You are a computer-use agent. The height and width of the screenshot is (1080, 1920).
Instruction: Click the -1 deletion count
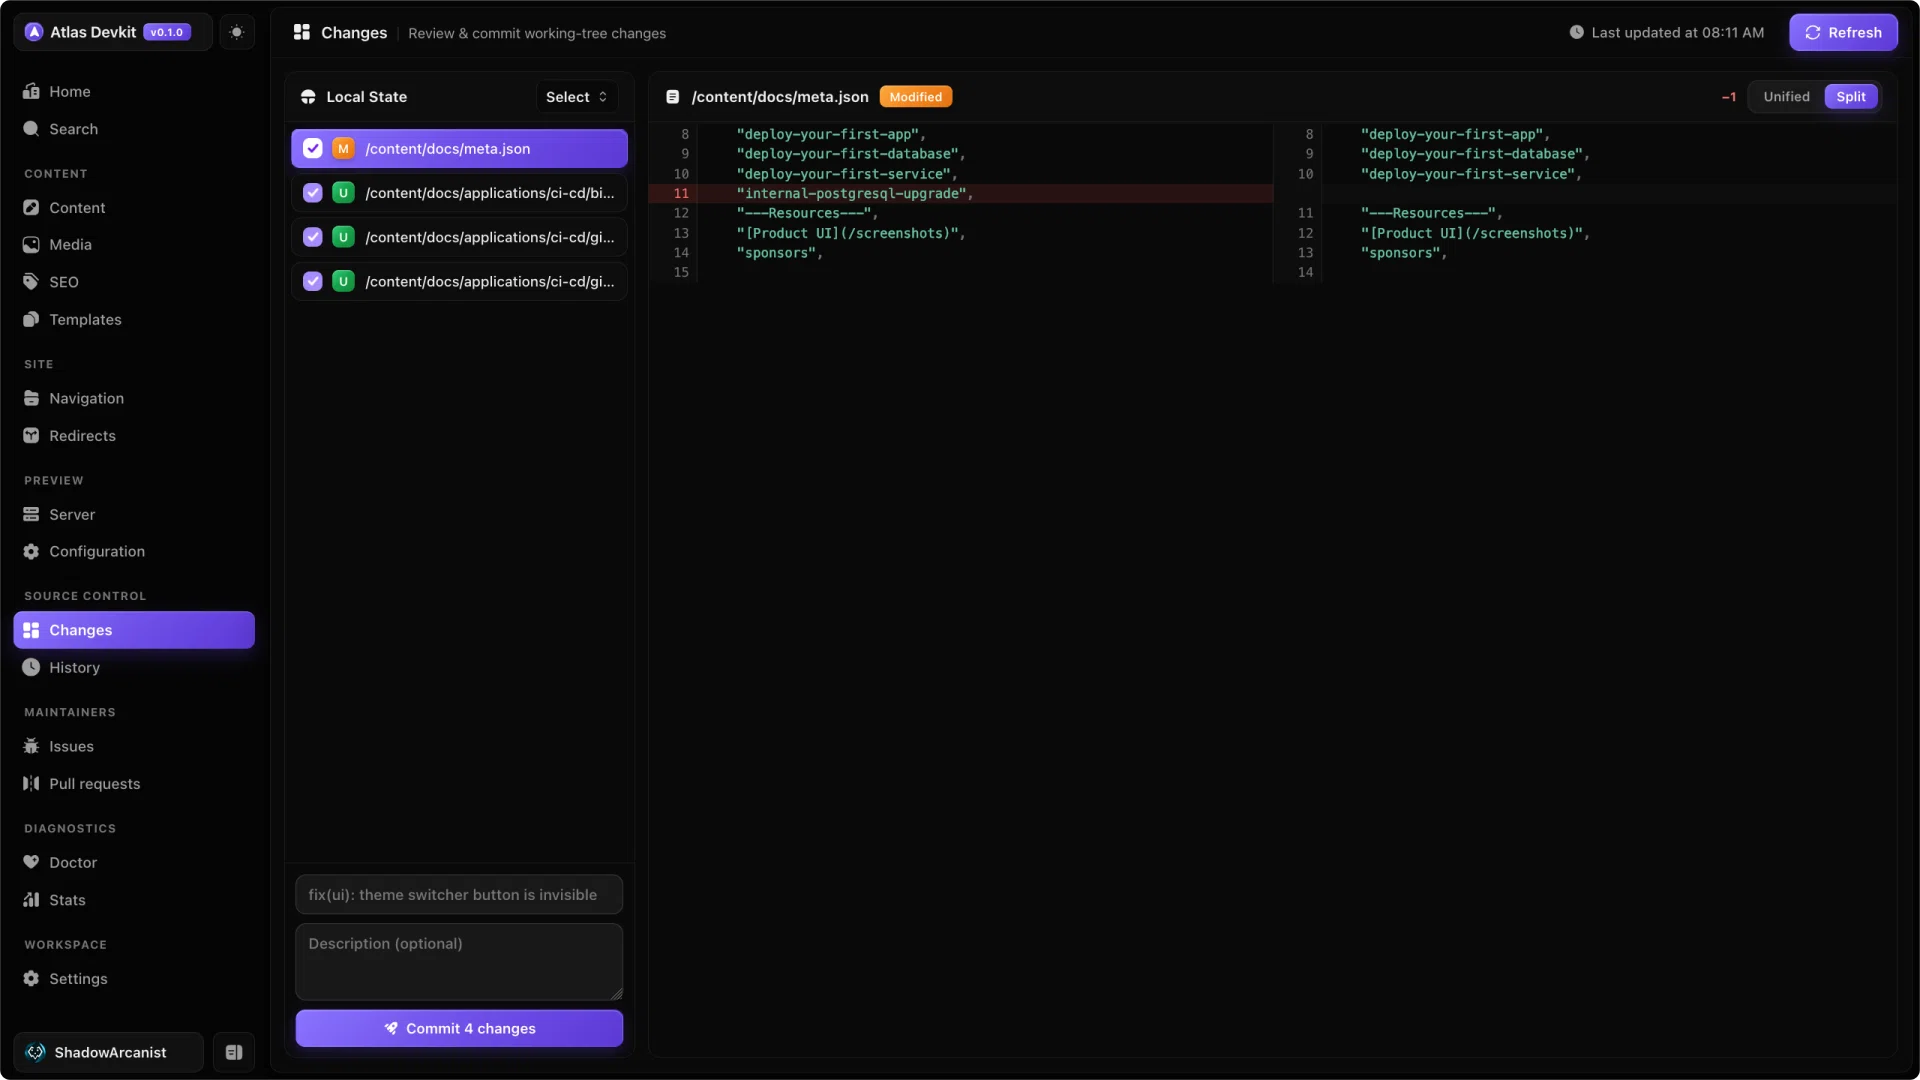[x=1728, y=97]
